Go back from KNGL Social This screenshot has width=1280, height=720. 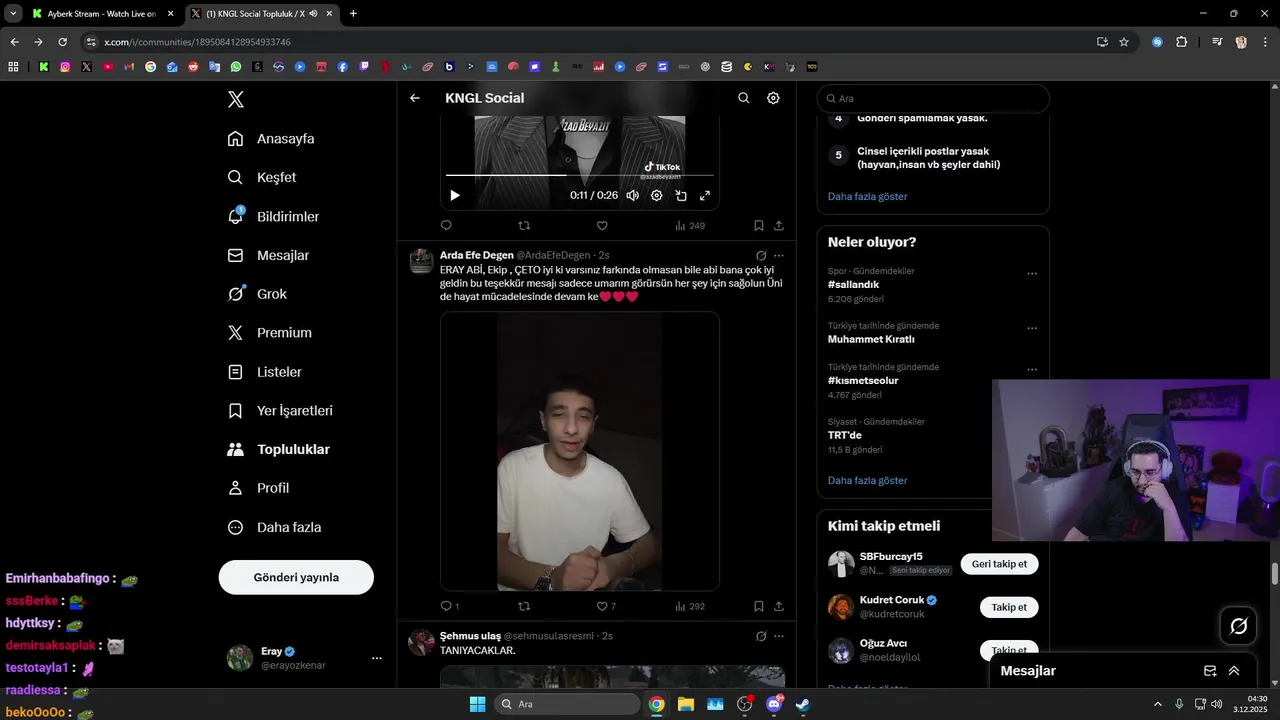[x=415, y=98]
